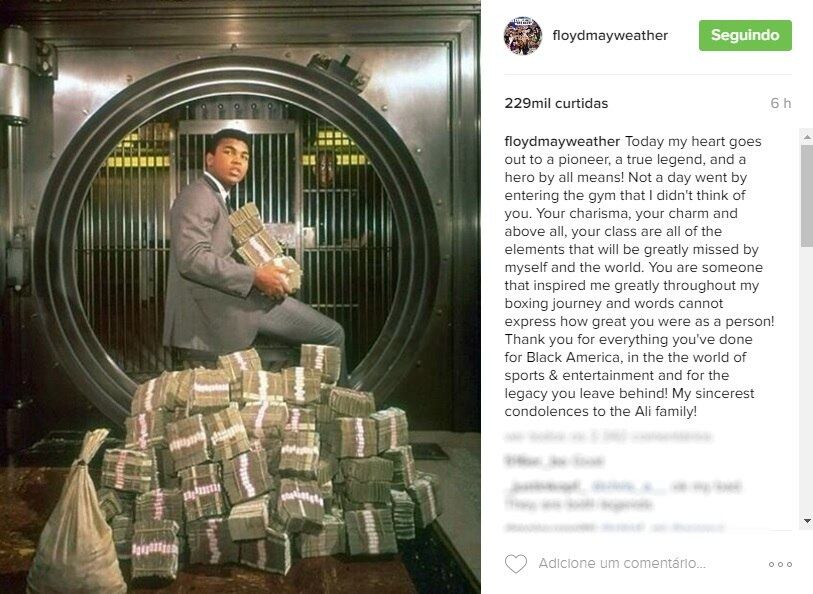Click the caption text about Ali family
The width and height of the screenshot is (813, 594).
pyautogui.click(x=639, y=276)
